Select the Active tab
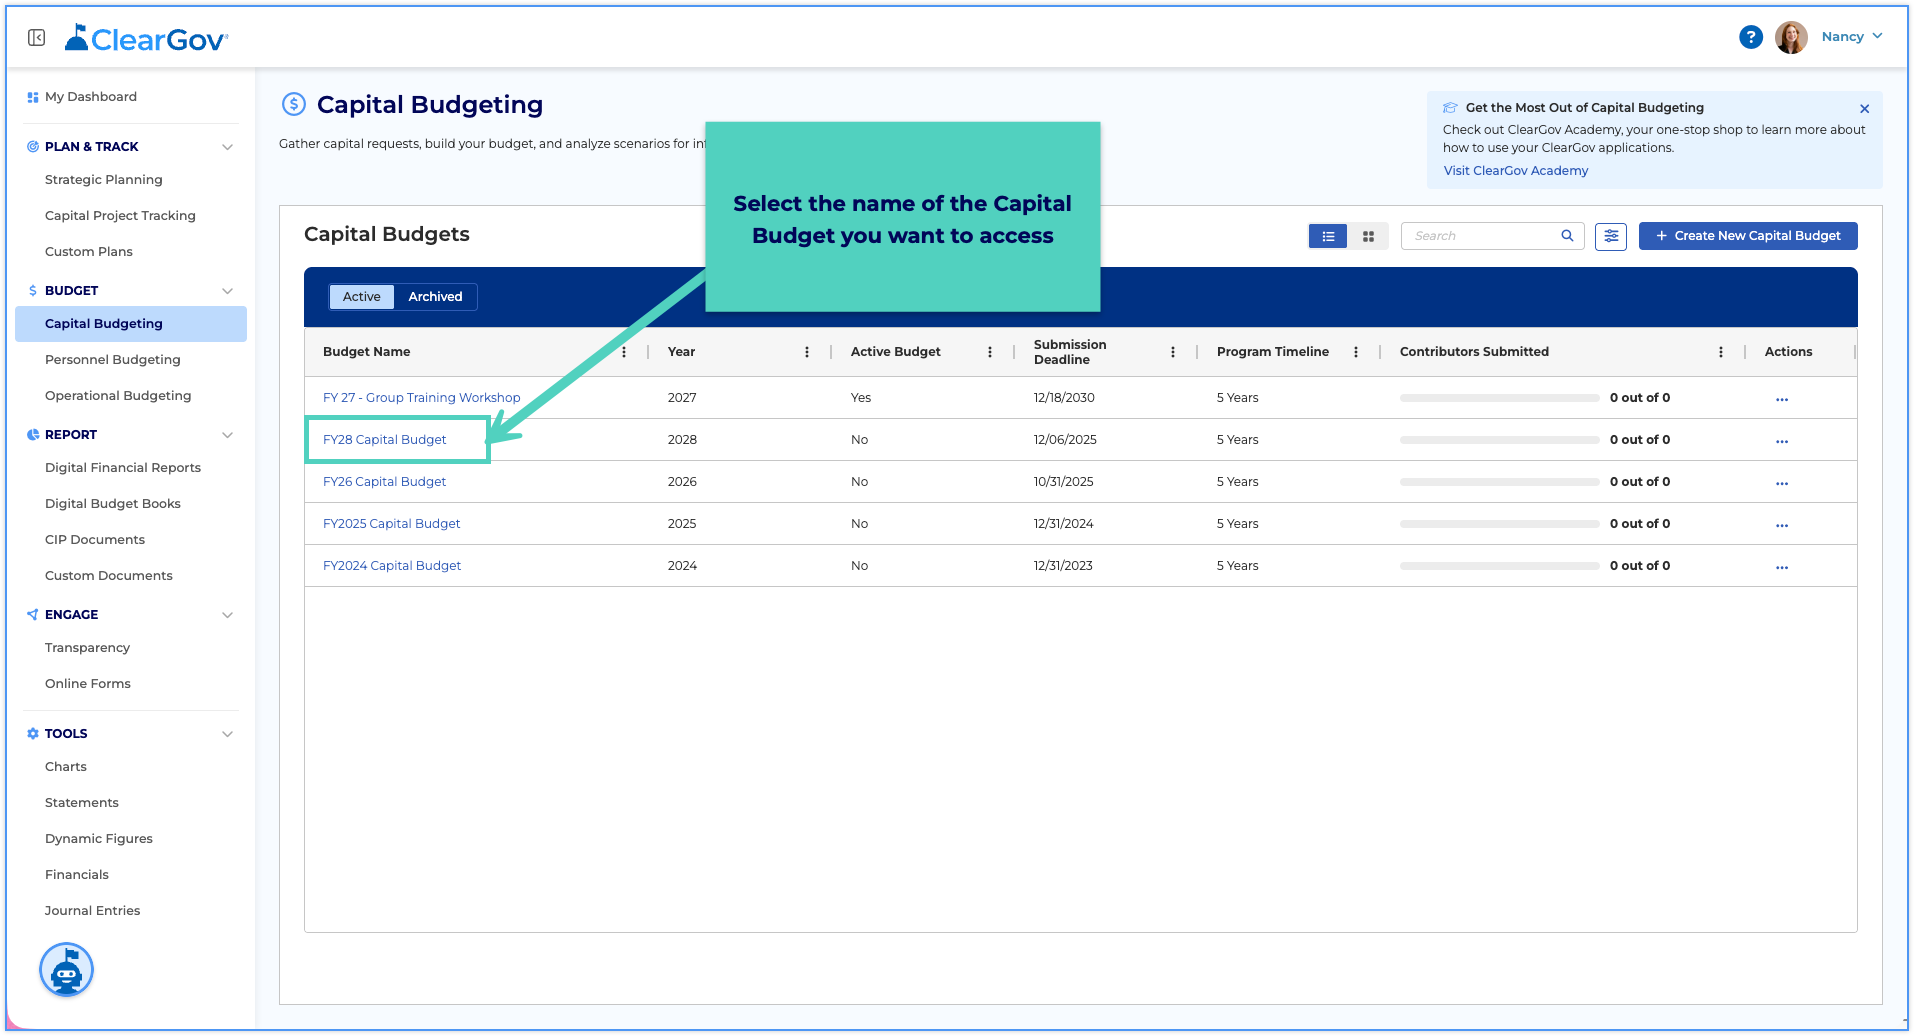This screenshot has height=1036, width=1914. [362, 297]
